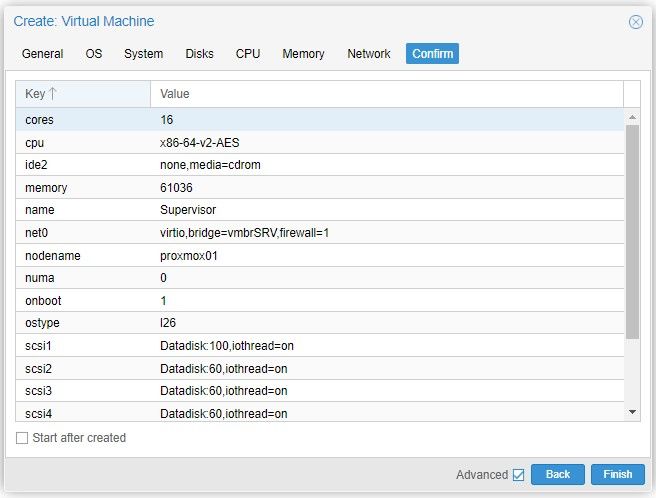Go to the System tab
The image size is (656, 498).
click(x=143, y=54)
